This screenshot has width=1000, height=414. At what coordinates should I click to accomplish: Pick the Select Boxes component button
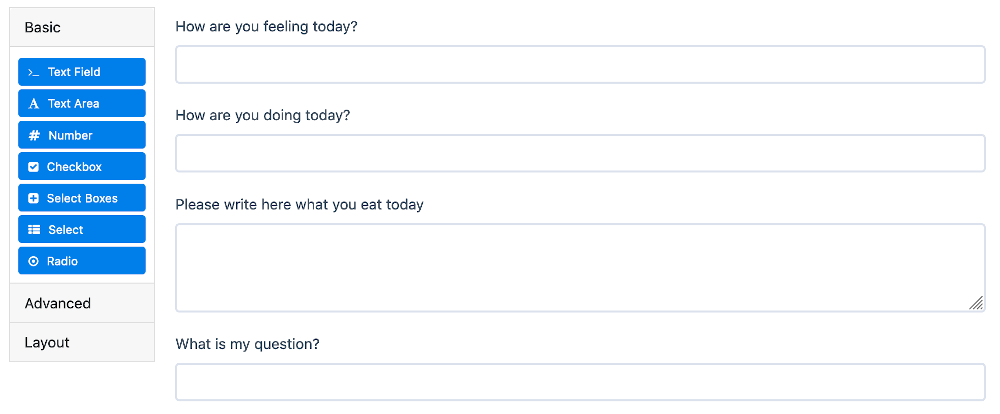pos(82,198)
